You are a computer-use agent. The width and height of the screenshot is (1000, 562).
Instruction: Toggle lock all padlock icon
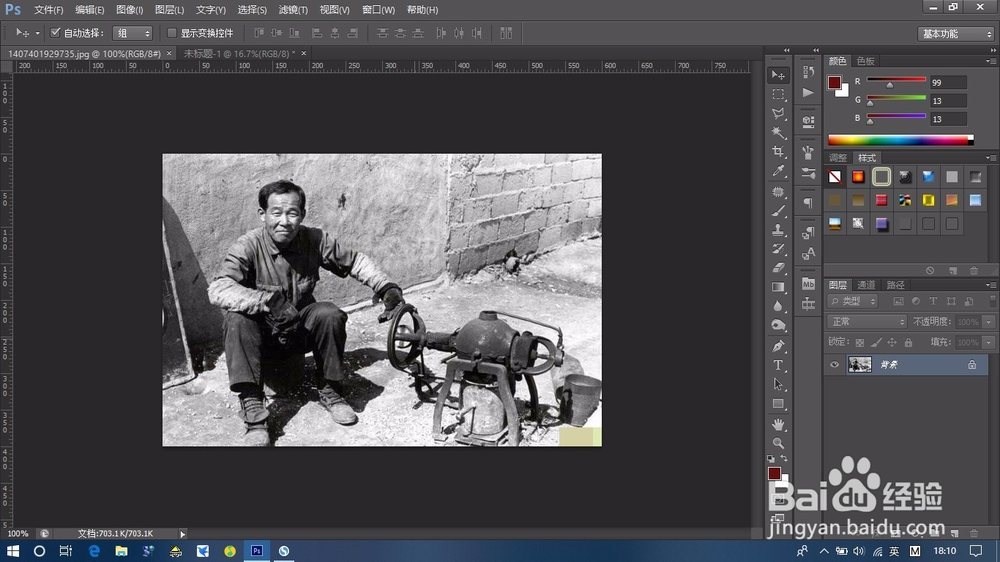(x=908, y=343)
